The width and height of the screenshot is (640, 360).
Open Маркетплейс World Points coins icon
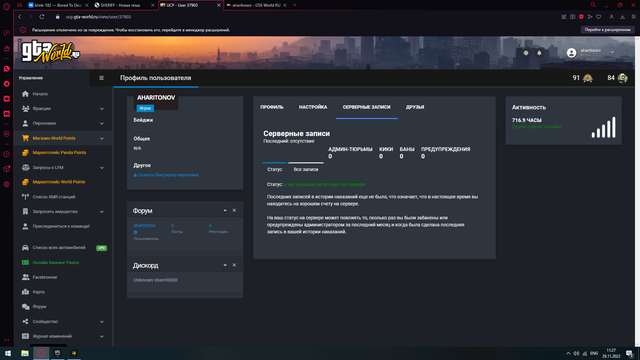25,182
